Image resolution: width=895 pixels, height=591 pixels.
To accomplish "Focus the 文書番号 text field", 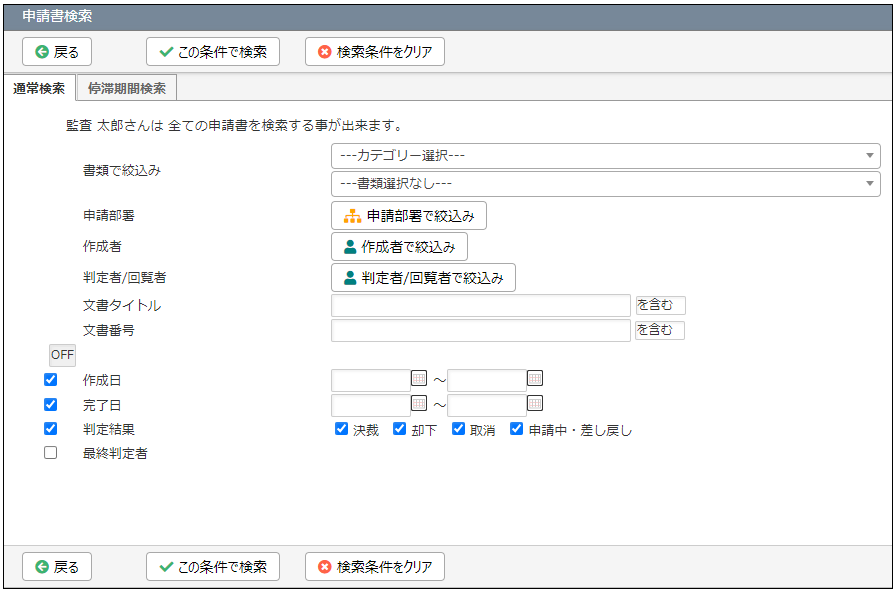I will coord(481,331).
